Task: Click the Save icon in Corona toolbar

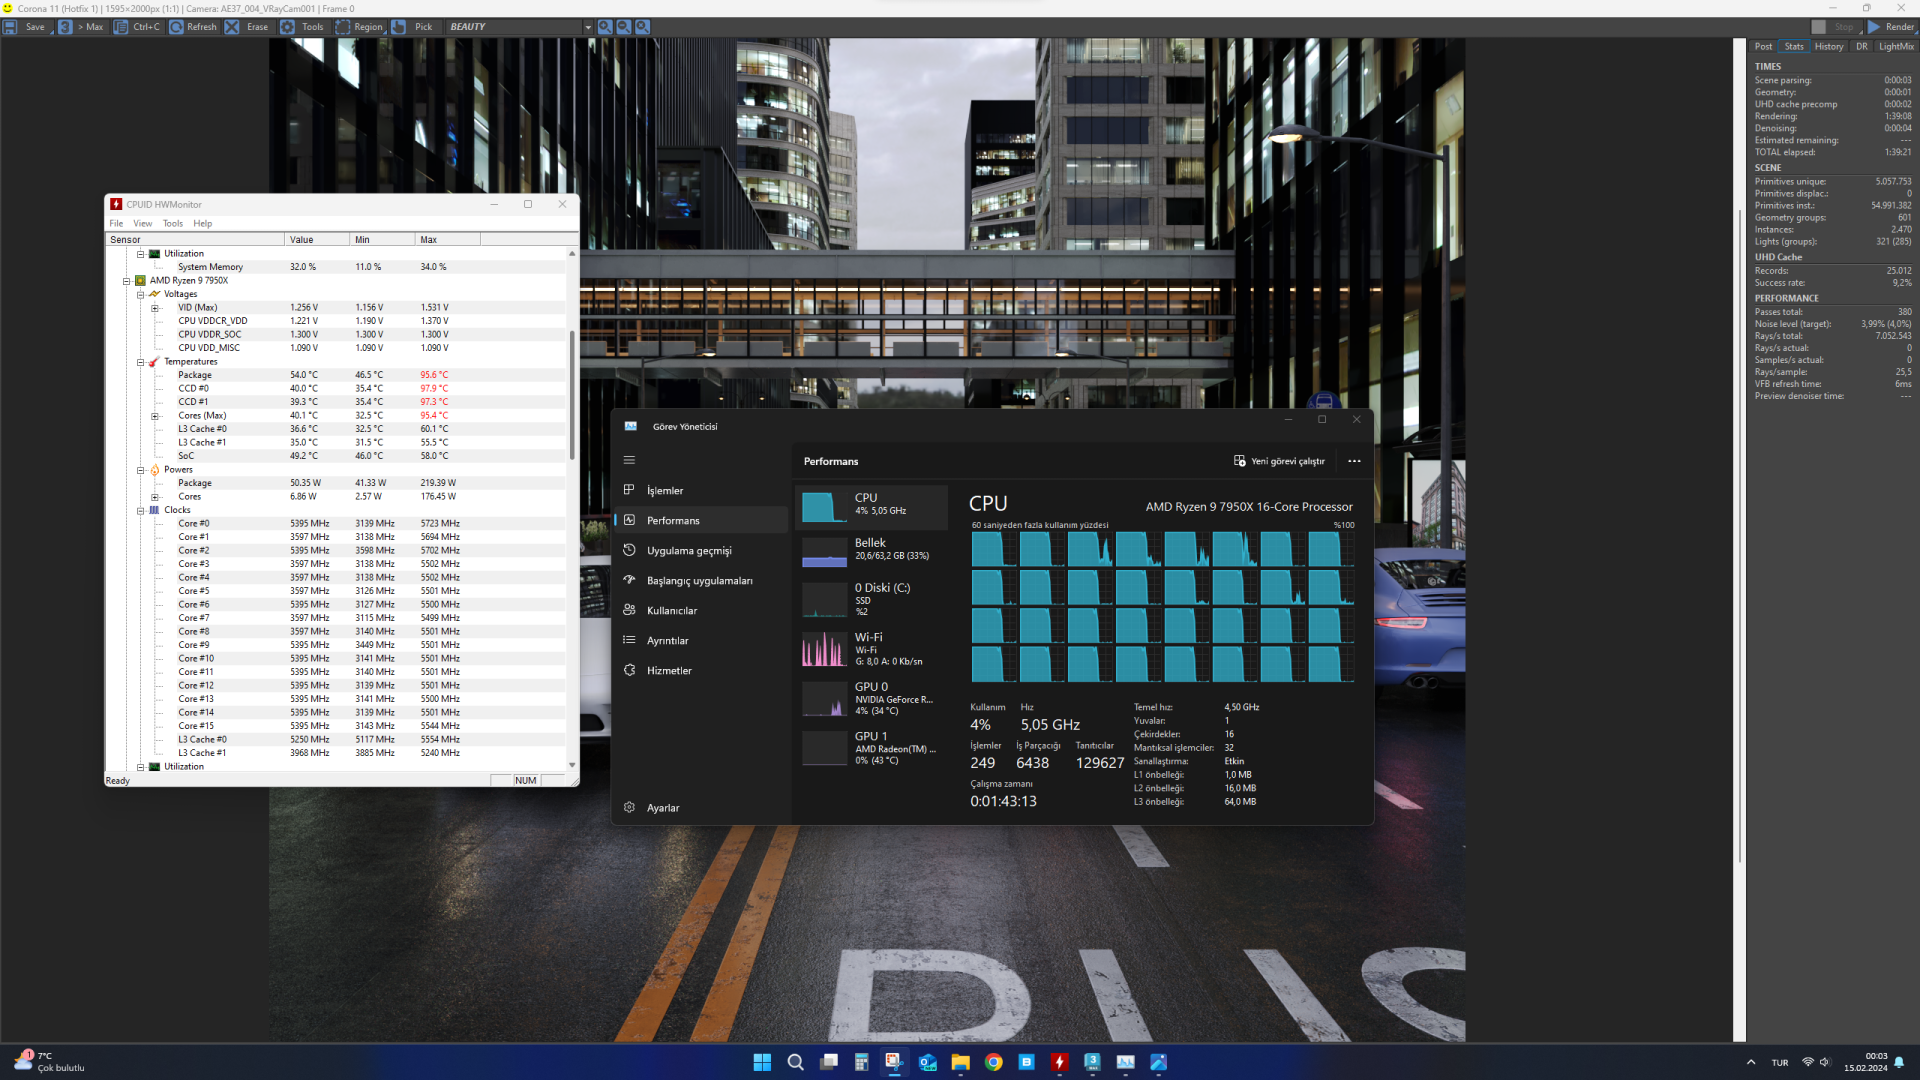Action: tap(10, 27)
